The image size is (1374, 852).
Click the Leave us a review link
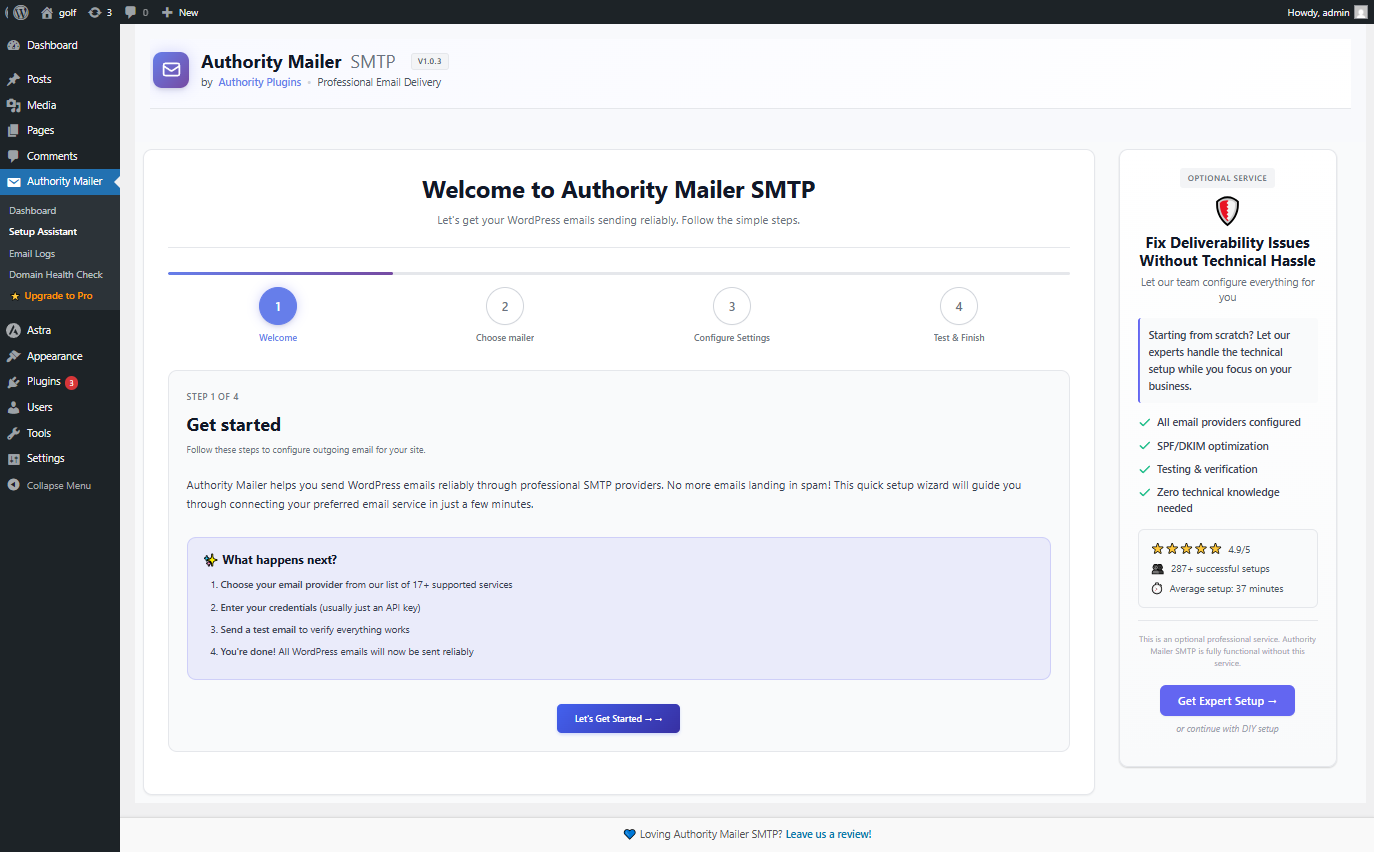(x=829, y=834)
